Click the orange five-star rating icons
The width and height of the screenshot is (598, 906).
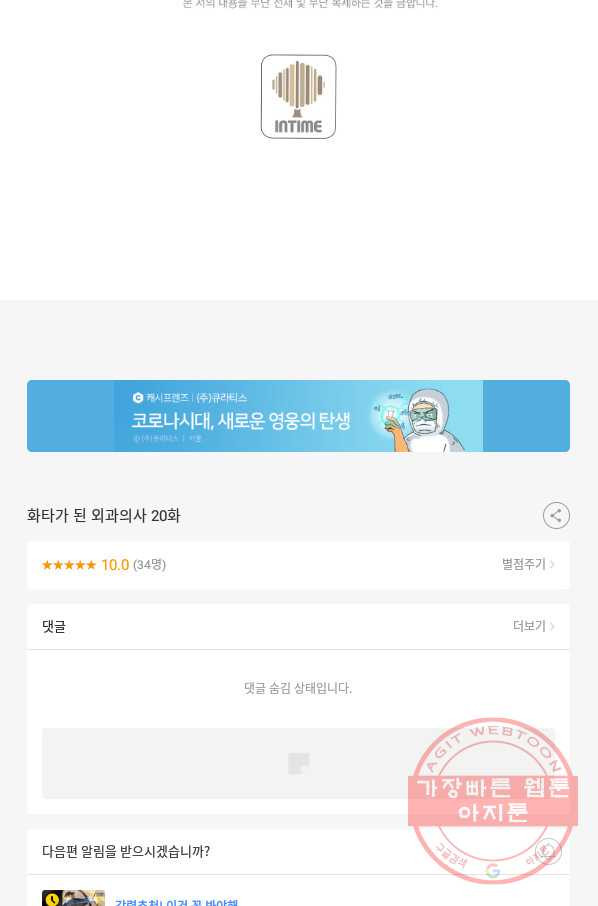coord(69,565)
